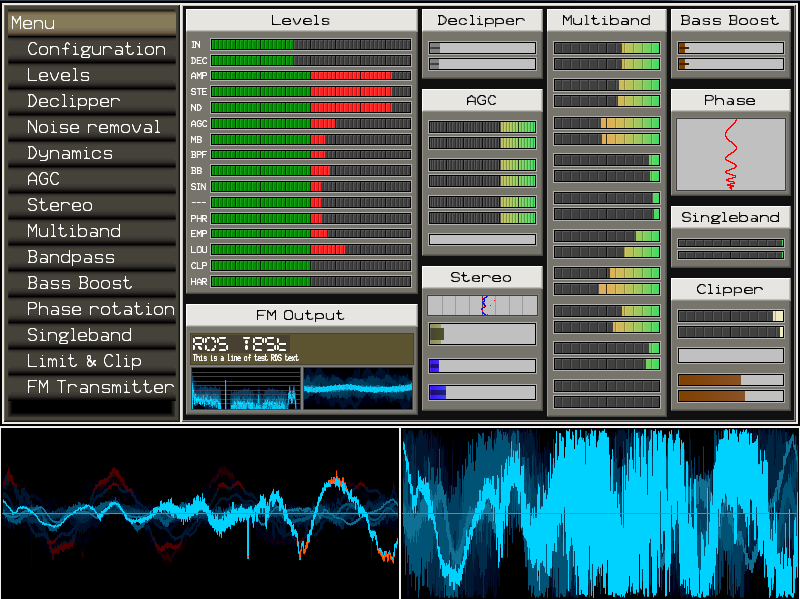Click the STE level meter
The height and width of the screenshot is (599, 800).
pos(311,92)
